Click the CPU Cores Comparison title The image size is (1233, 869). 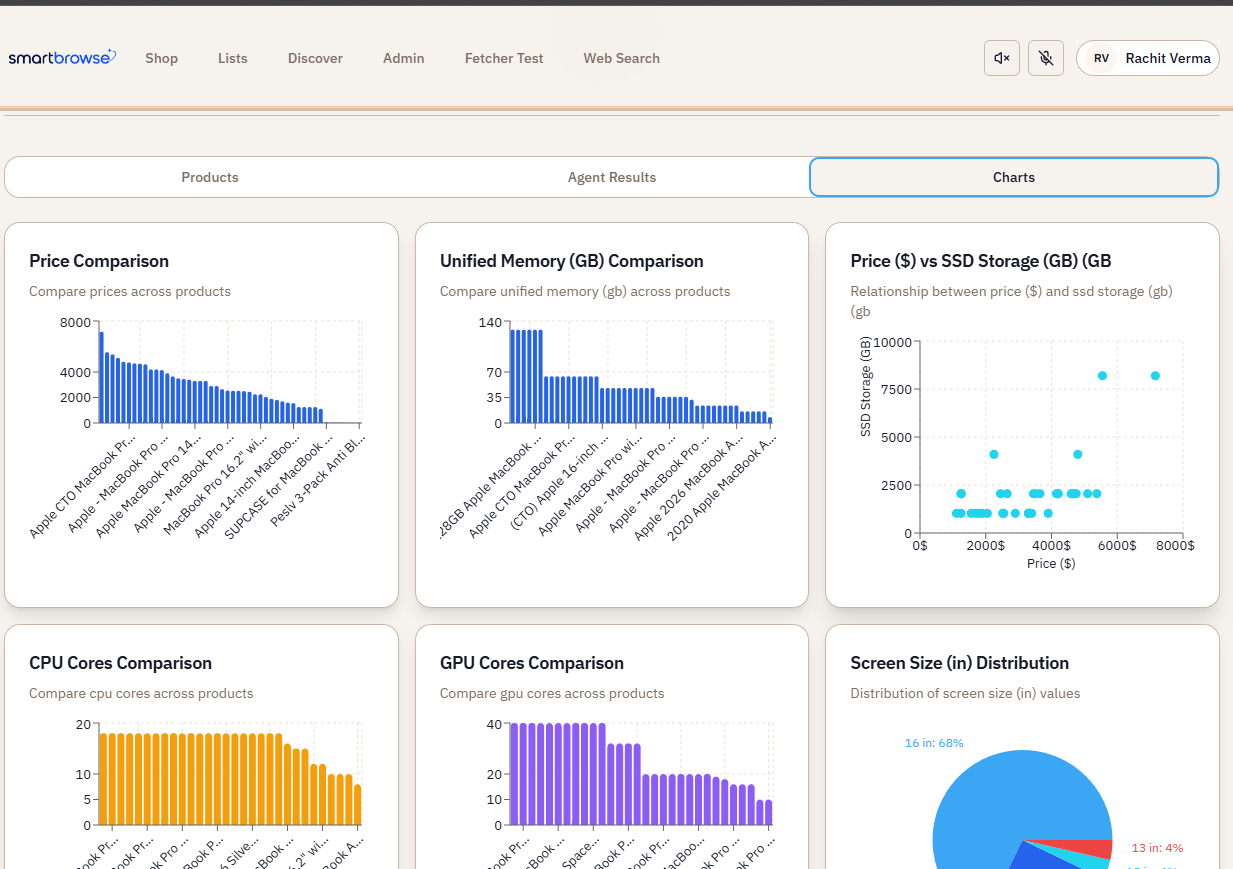coord(120,663)
